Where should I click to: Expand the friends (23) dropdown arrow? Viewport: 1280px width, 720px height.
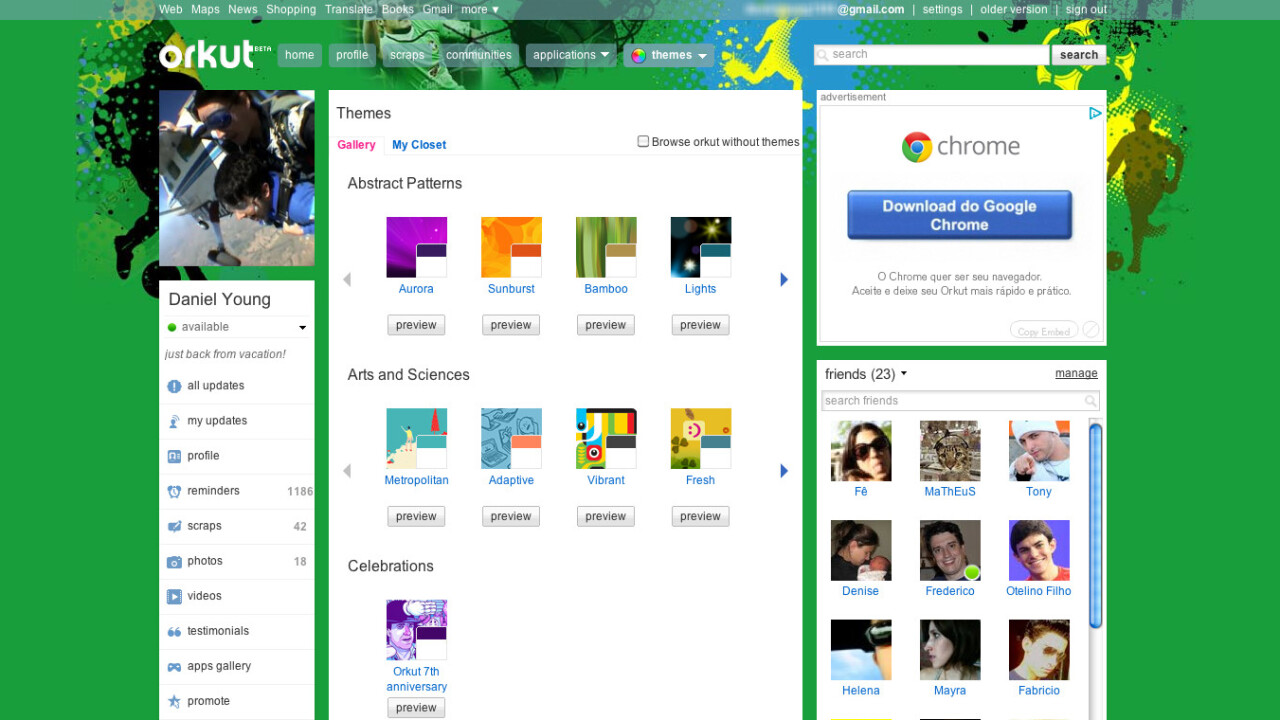point(904,374)
